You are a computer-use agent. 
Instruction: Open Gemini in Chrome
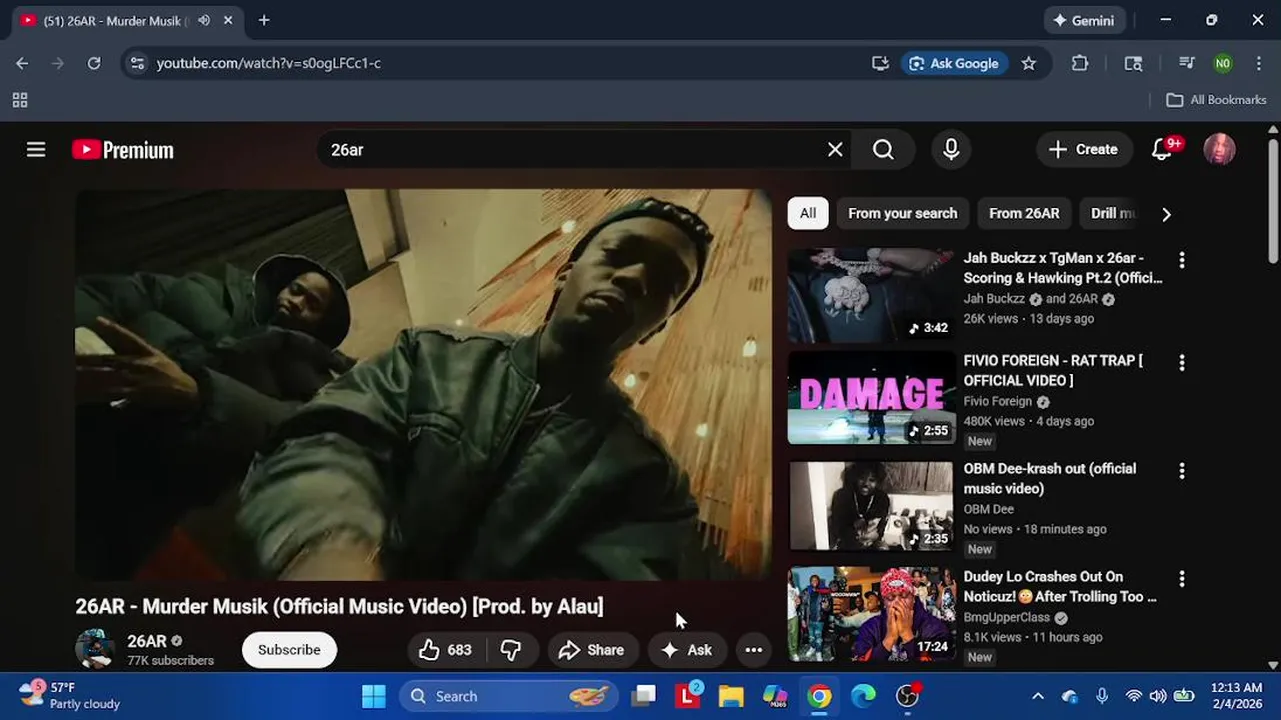click(1085, 20)
